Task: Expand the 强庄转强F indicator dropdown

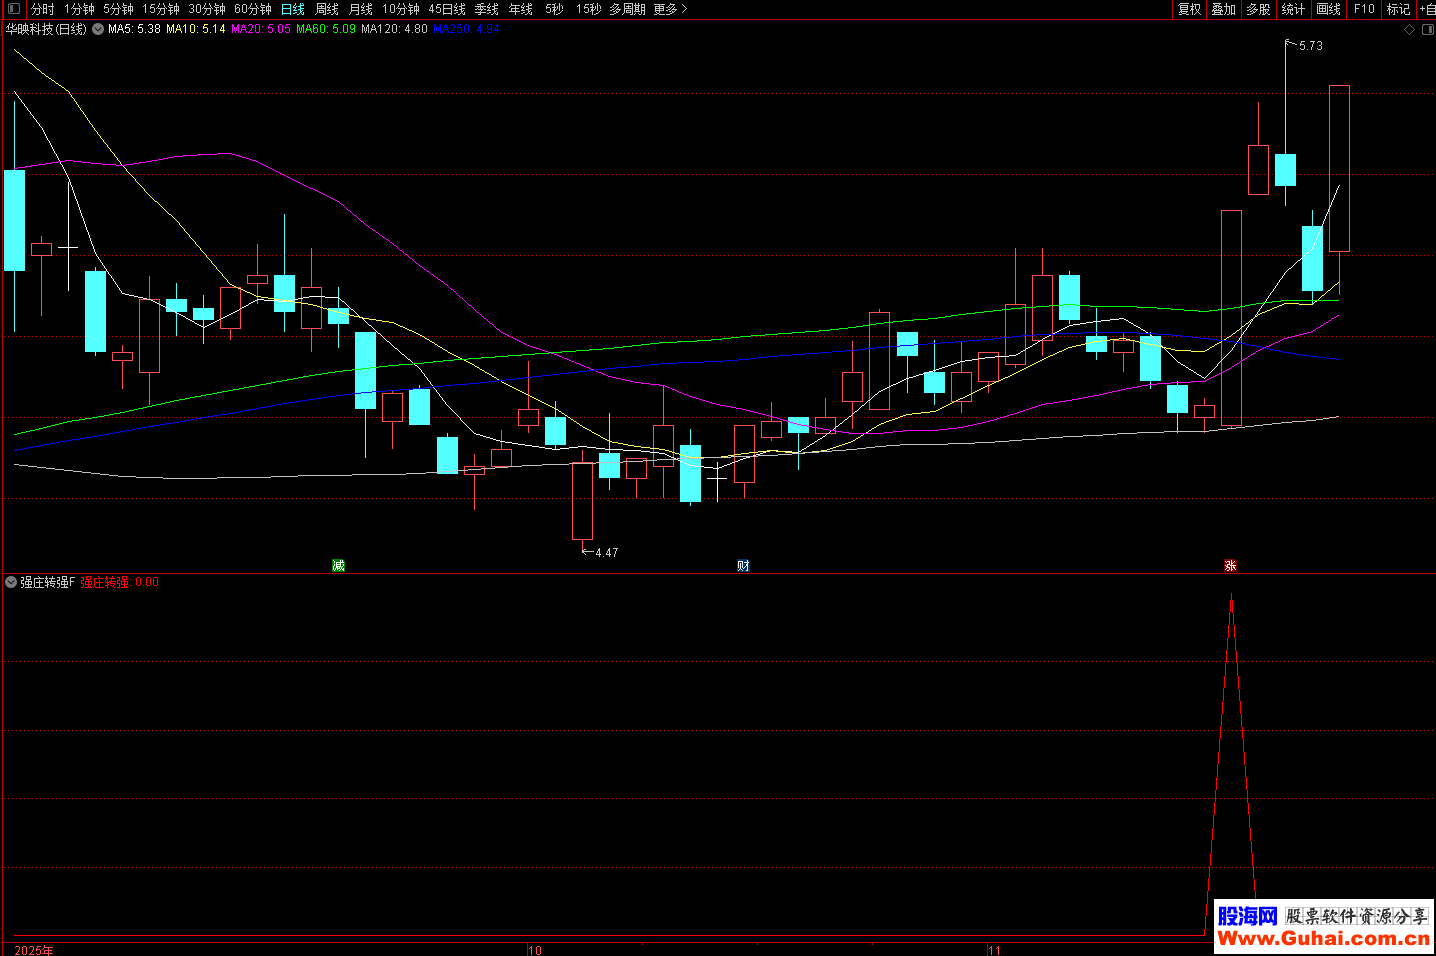Action: click(x=11, y=582)
